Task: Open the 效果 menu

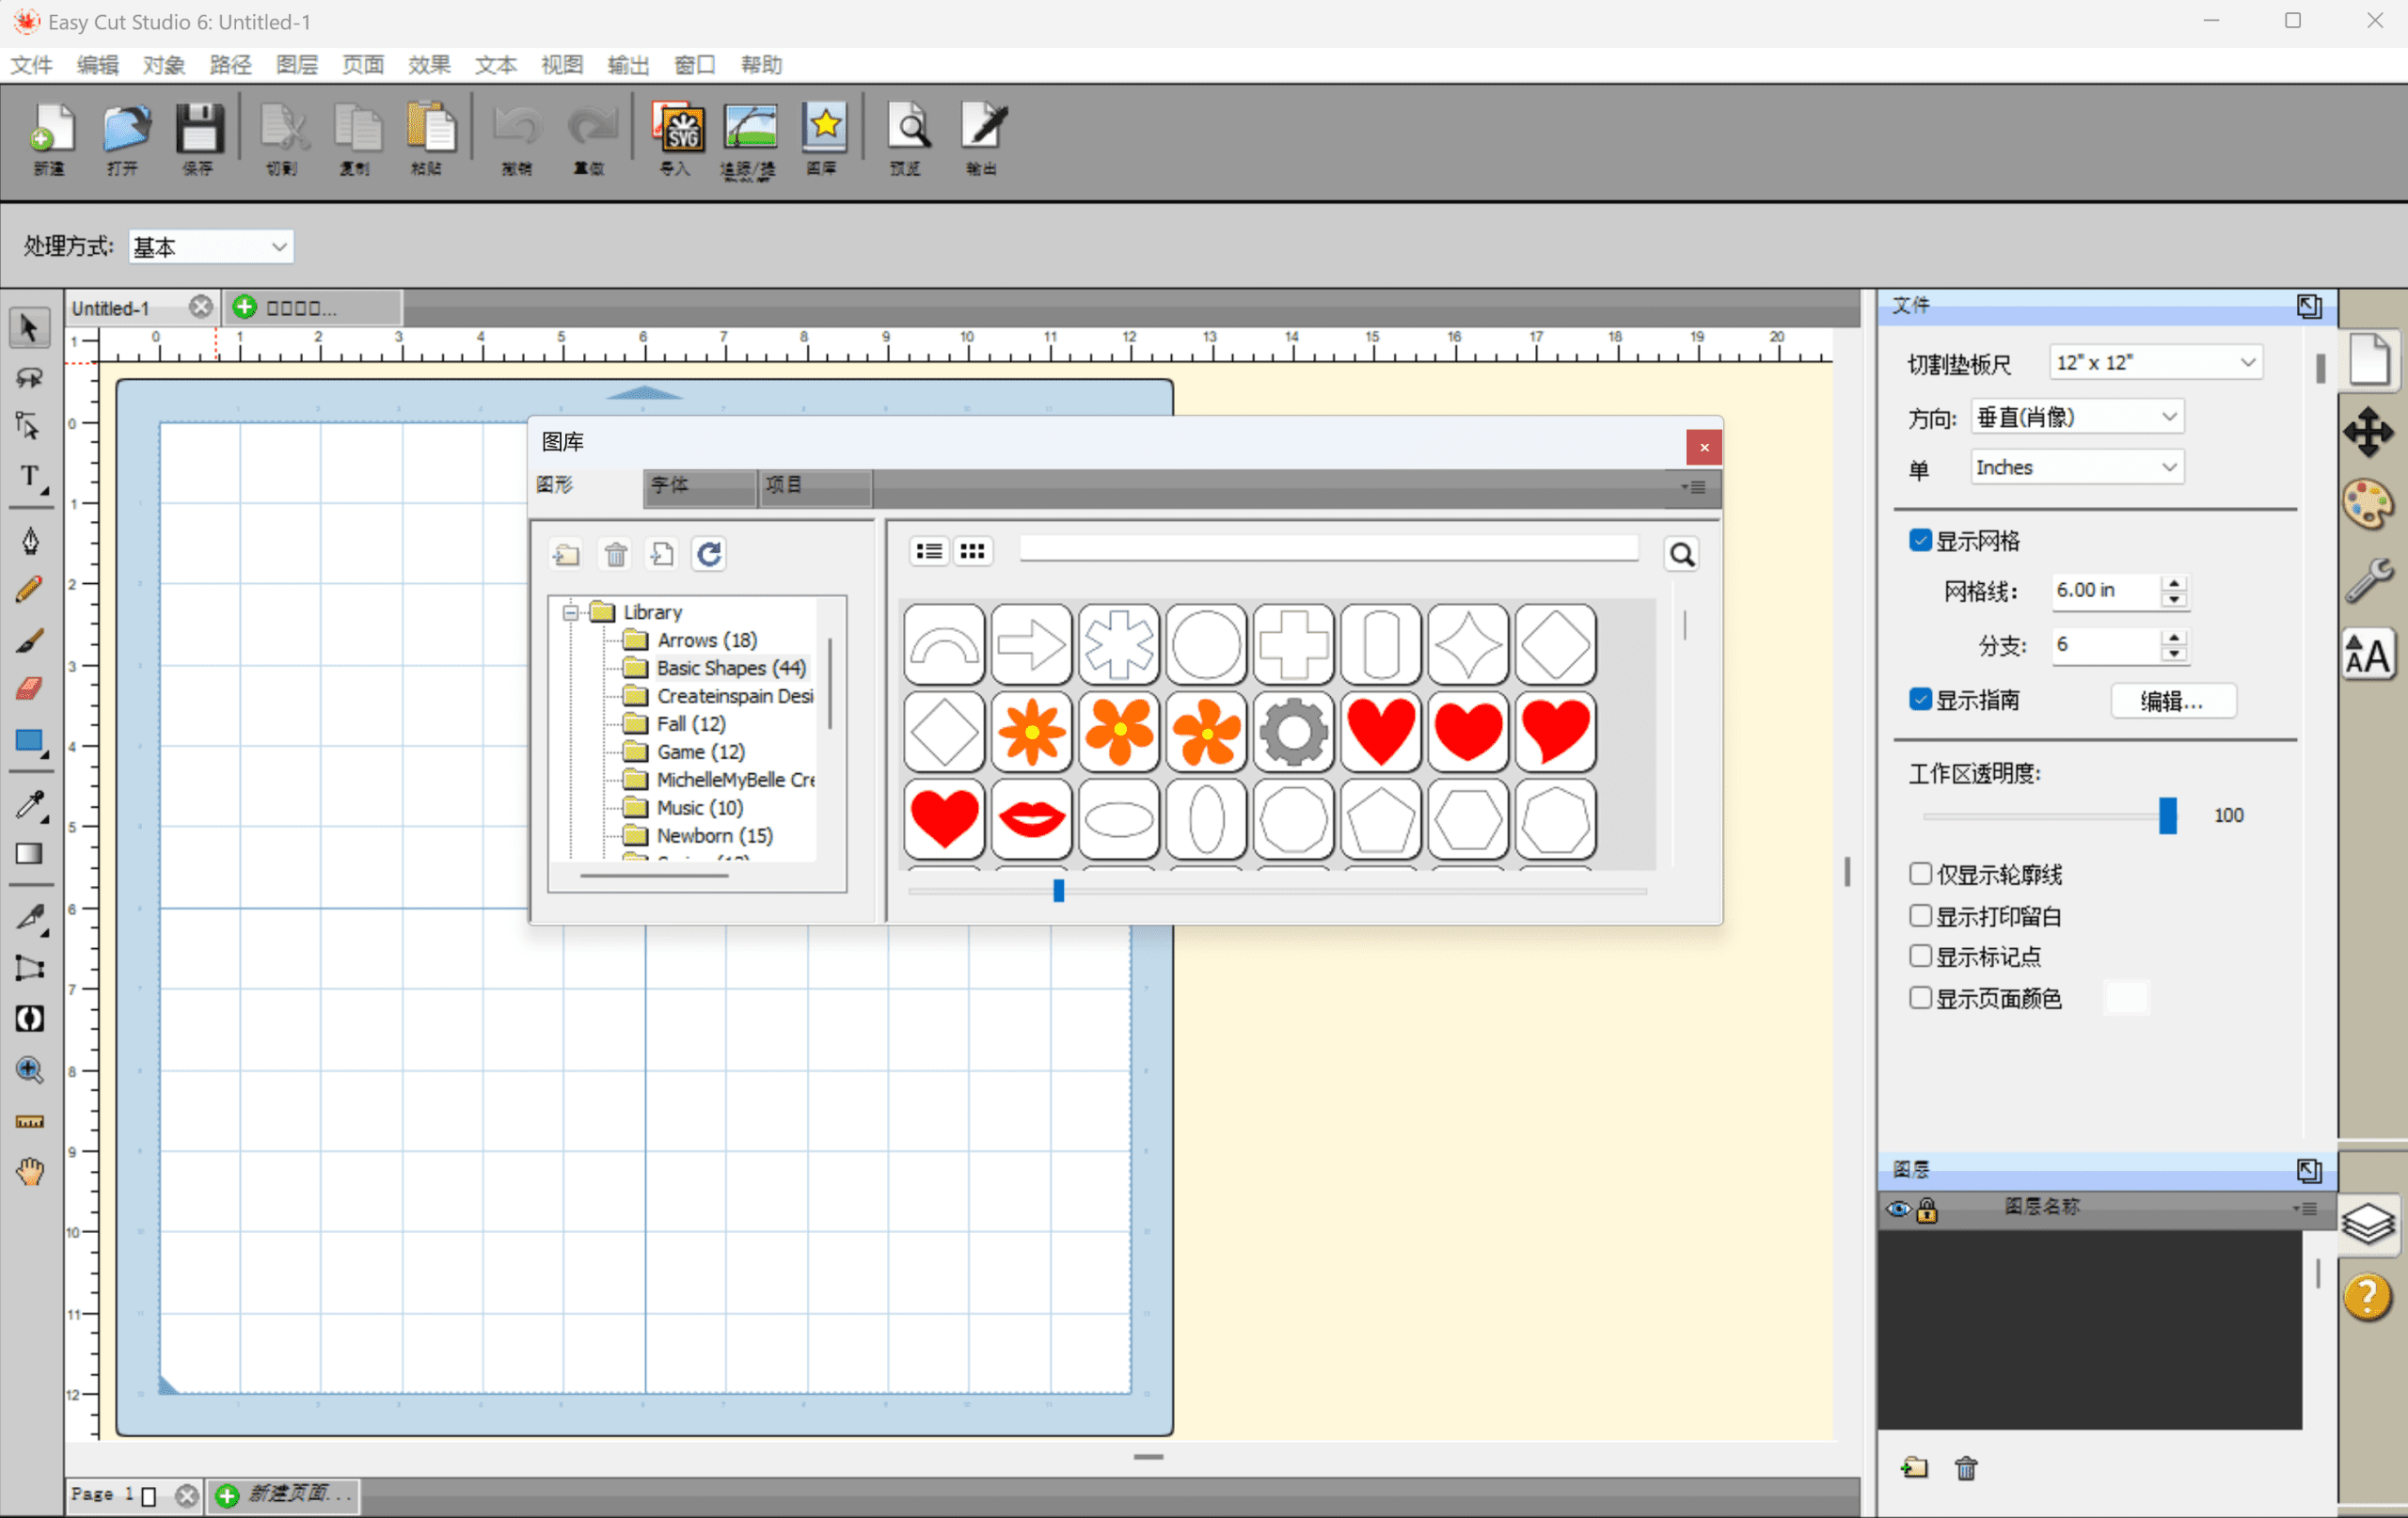Action: coord(429,65)
